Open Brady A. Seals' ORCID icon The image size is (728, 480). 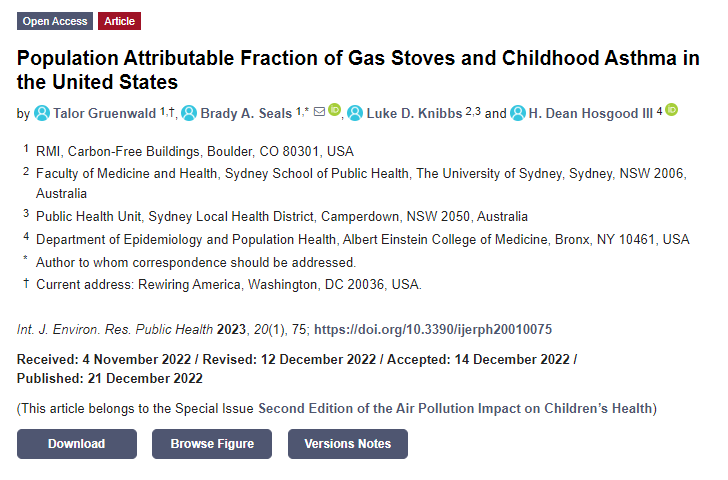pyautogui.click(x=334, y=110)
